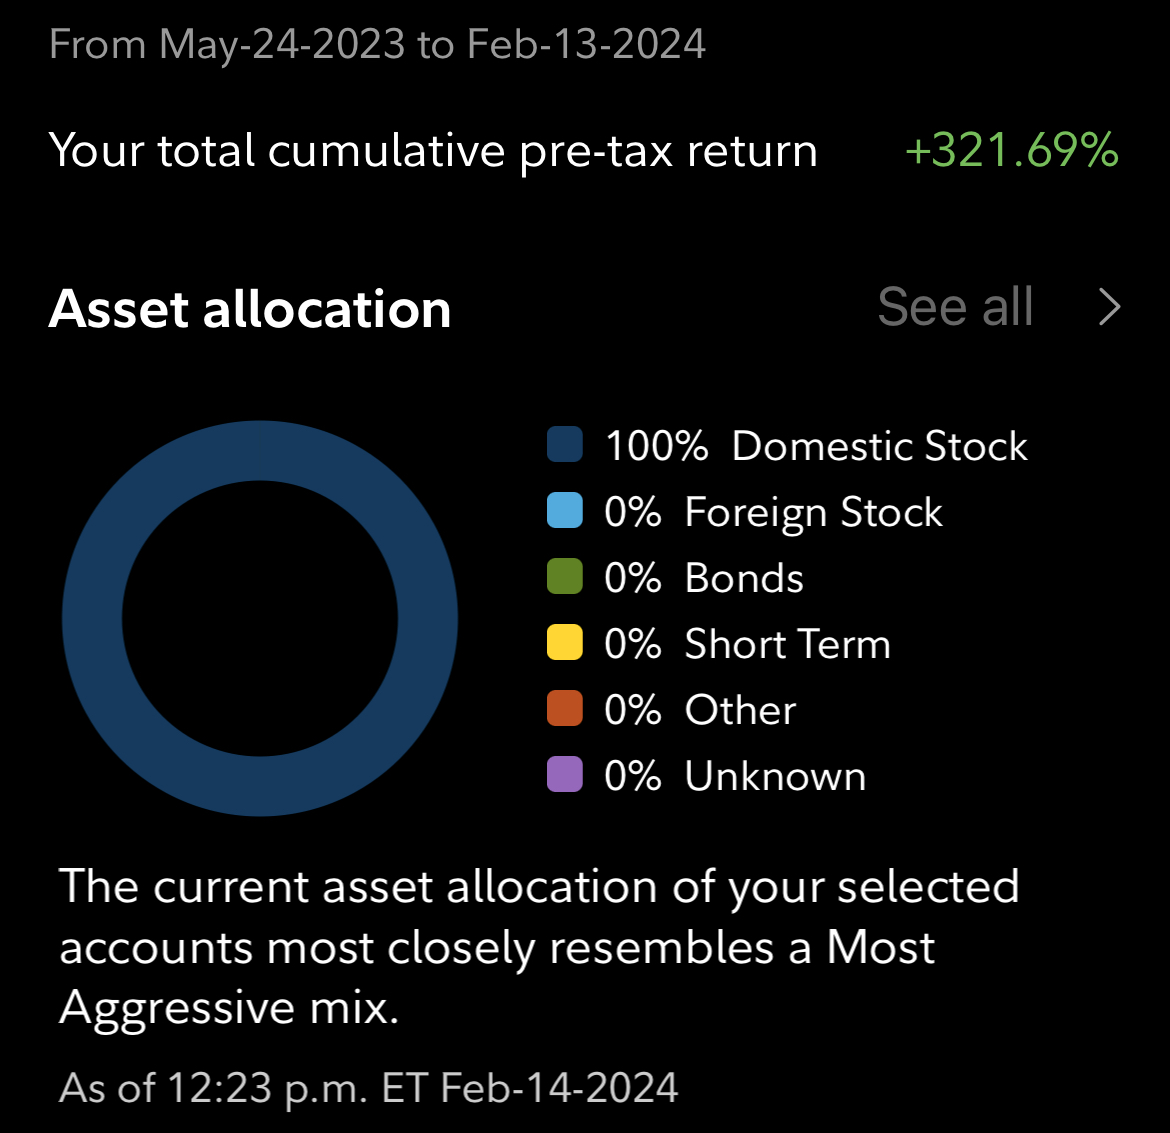Tap the 100% Domestic Stock label
This screenshot has height=1133, width=1170.
(x=816, y=446)
